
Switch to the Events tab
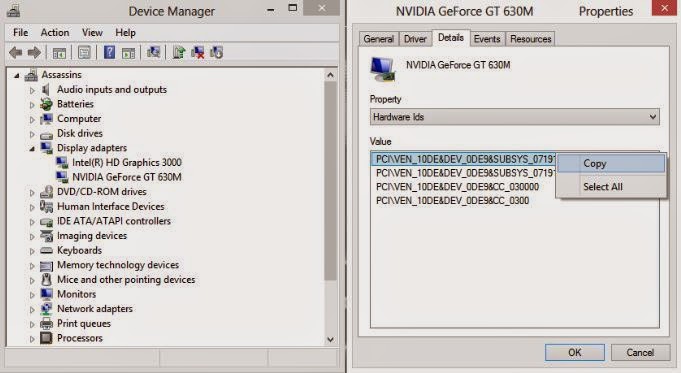pyautogui.click(x=486, y=39)
